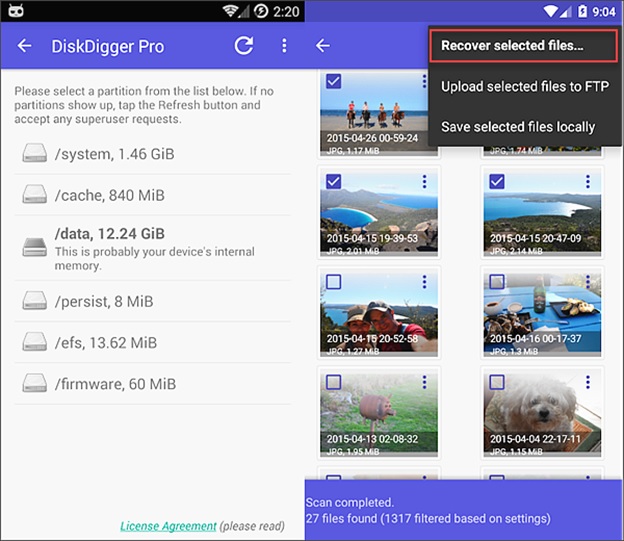Viewport: 624px width, 541px height.
Task: Check photo 2015-04-15 20-52-58
Action: 333,282
